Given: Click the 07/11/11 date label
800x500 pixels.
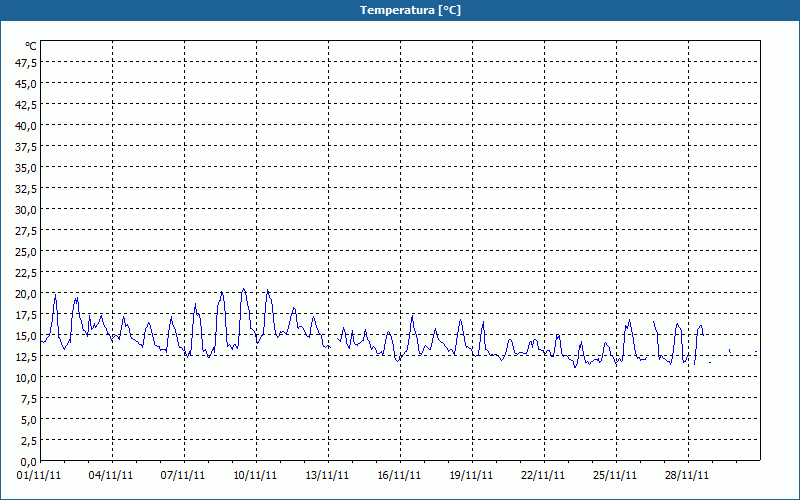Looking at the screenshot, I should (x=183, y=475).
